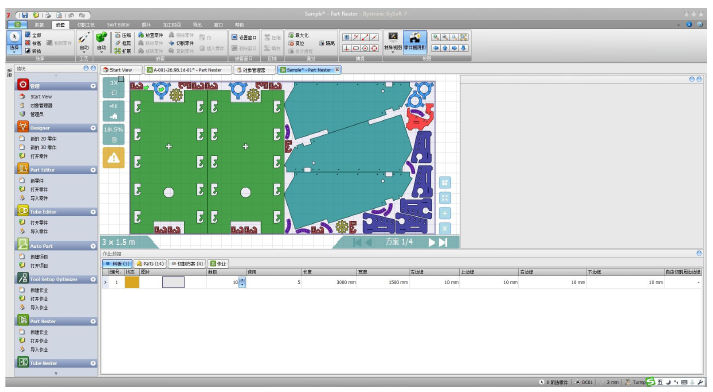
Task: Click the orange status swatch in row 1
Action: coord(132,282)
